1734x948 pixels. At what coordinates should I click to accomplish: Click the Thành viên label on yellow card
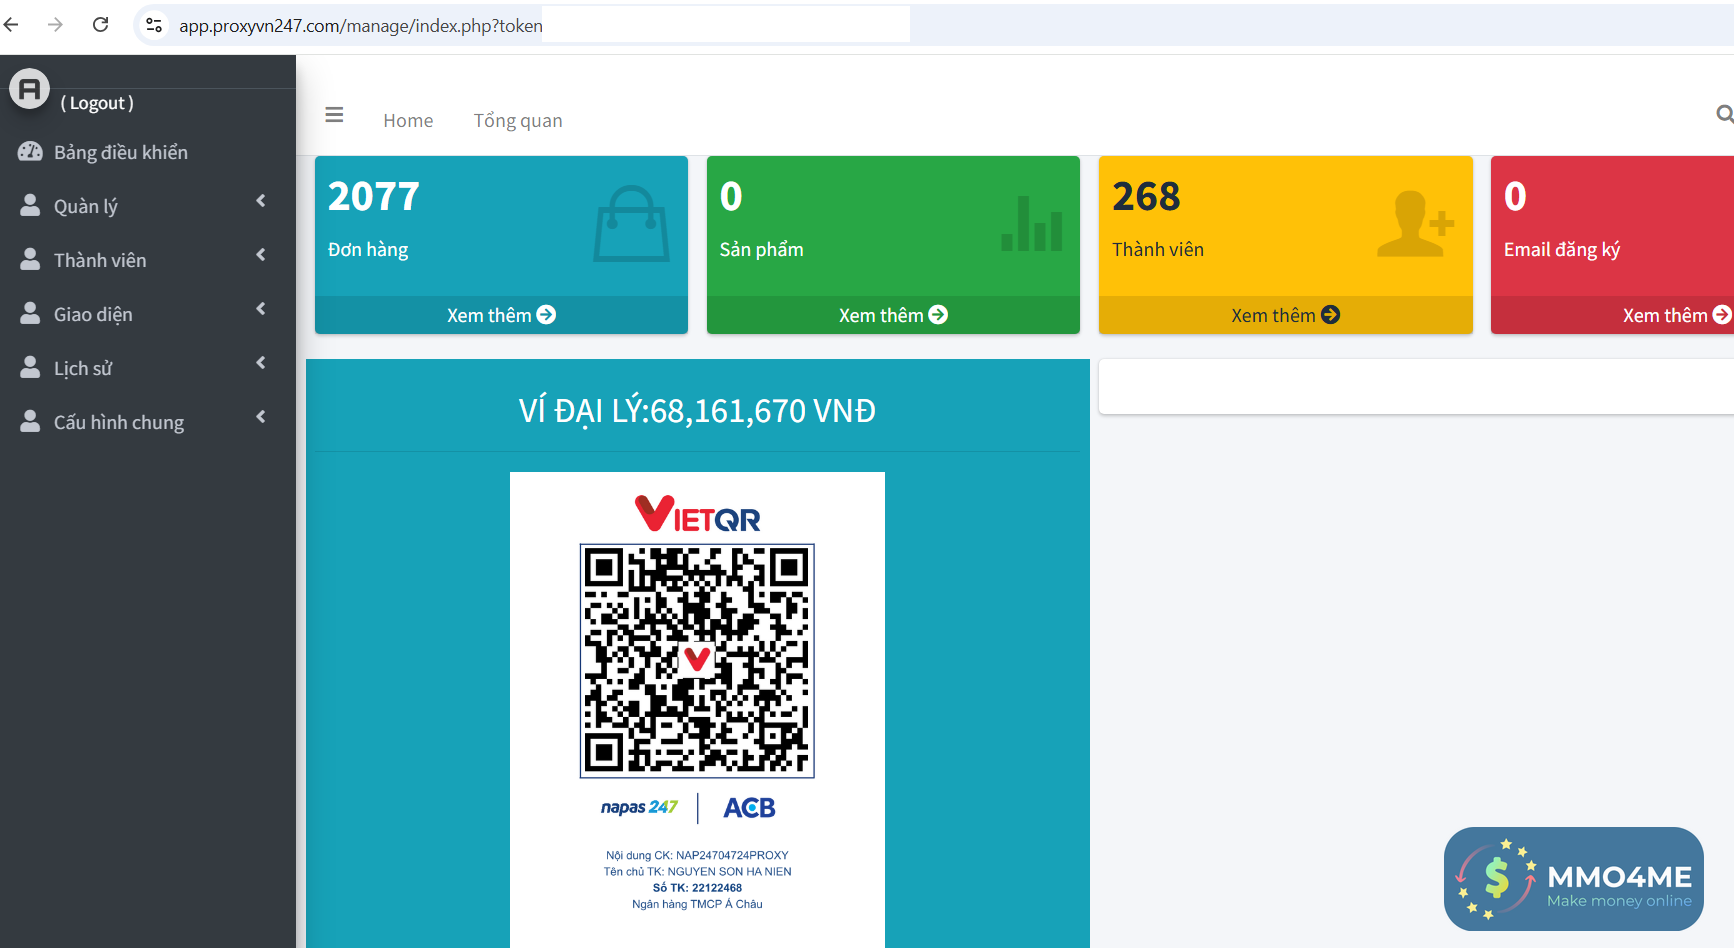point(1158,249)
